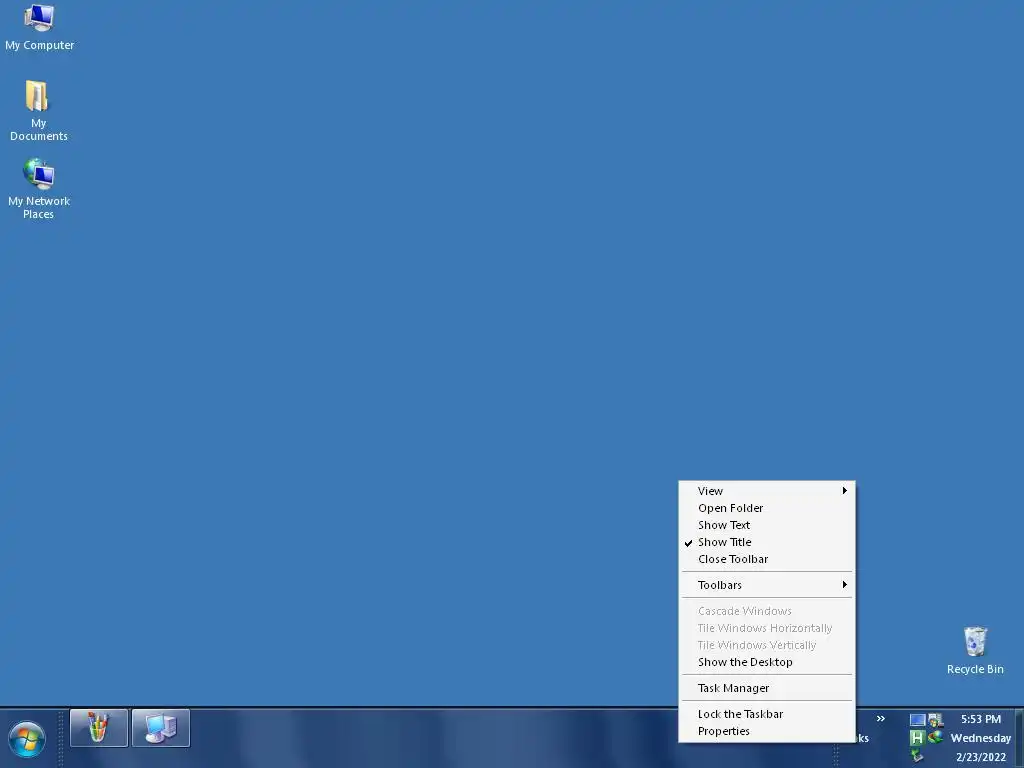Click the blue monitor tray icon

(917, 720)
